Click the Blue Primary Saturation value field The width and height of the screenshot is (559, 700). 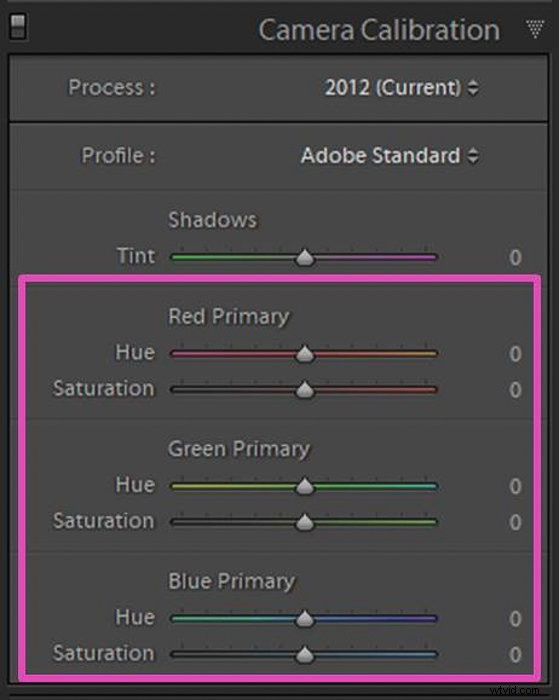click(515, 655)
